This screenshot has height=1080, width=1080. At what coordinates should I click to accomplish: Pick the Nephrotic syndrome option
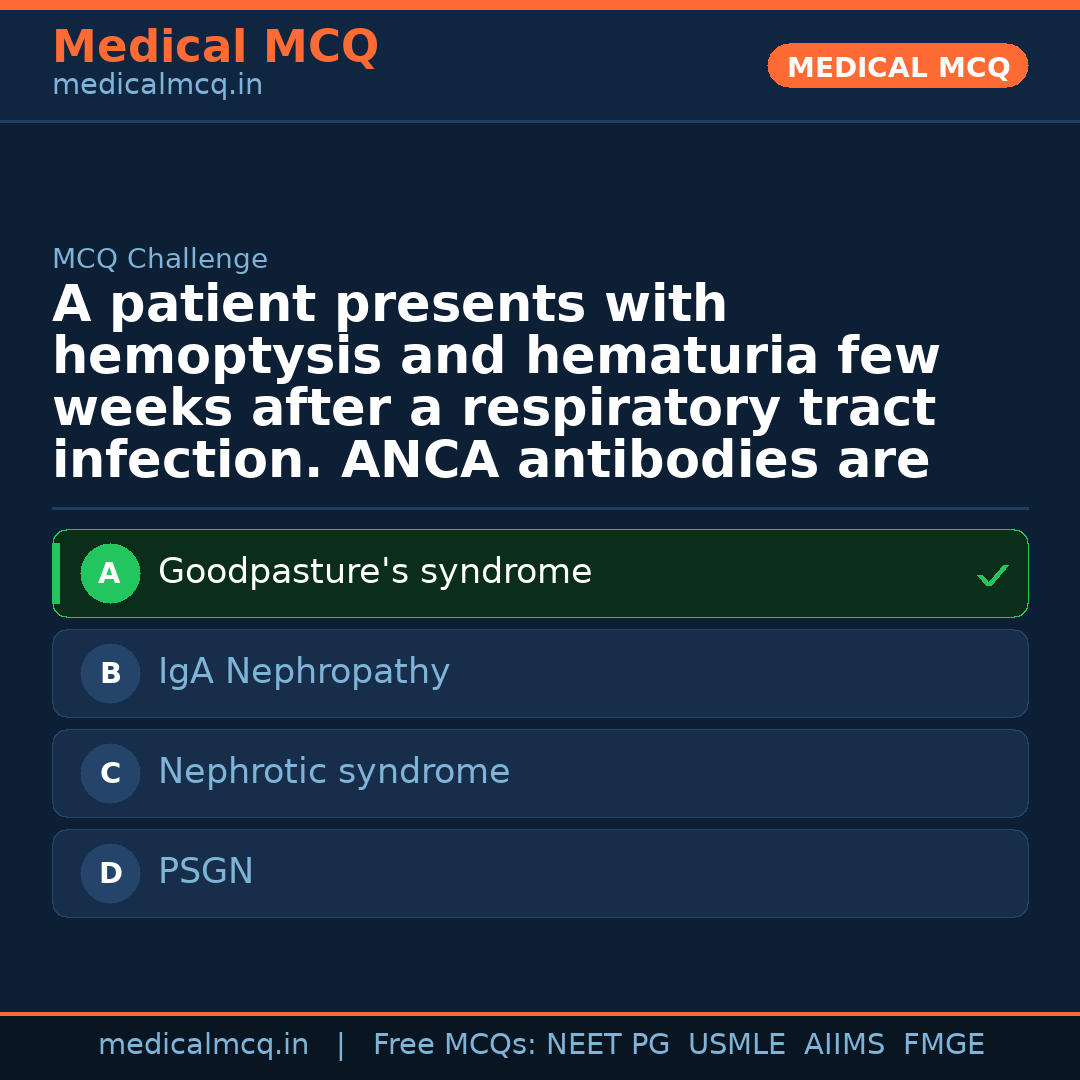click(334, 772)
